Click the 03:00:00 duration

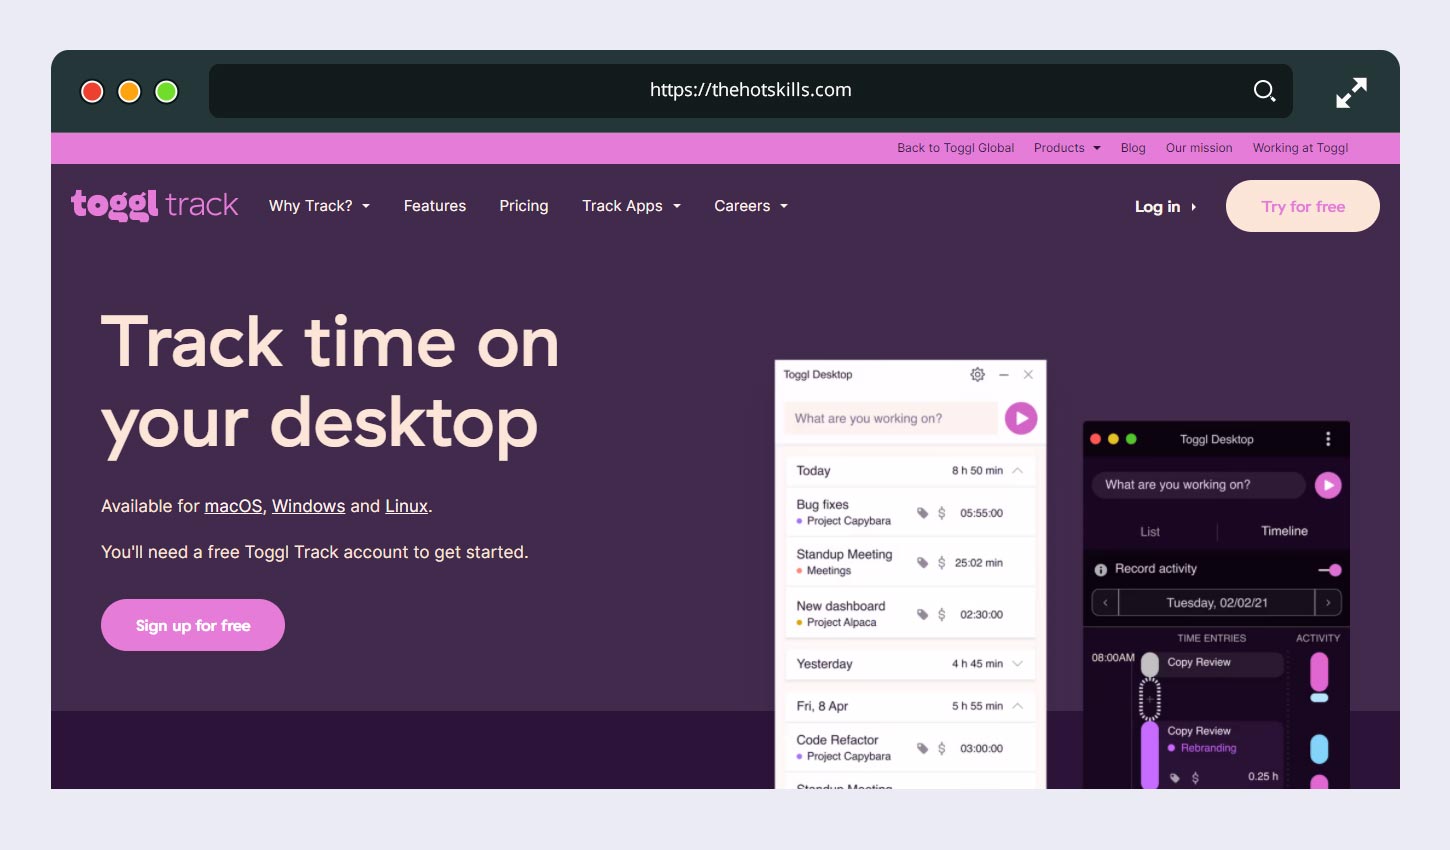(x=981, y=748)
